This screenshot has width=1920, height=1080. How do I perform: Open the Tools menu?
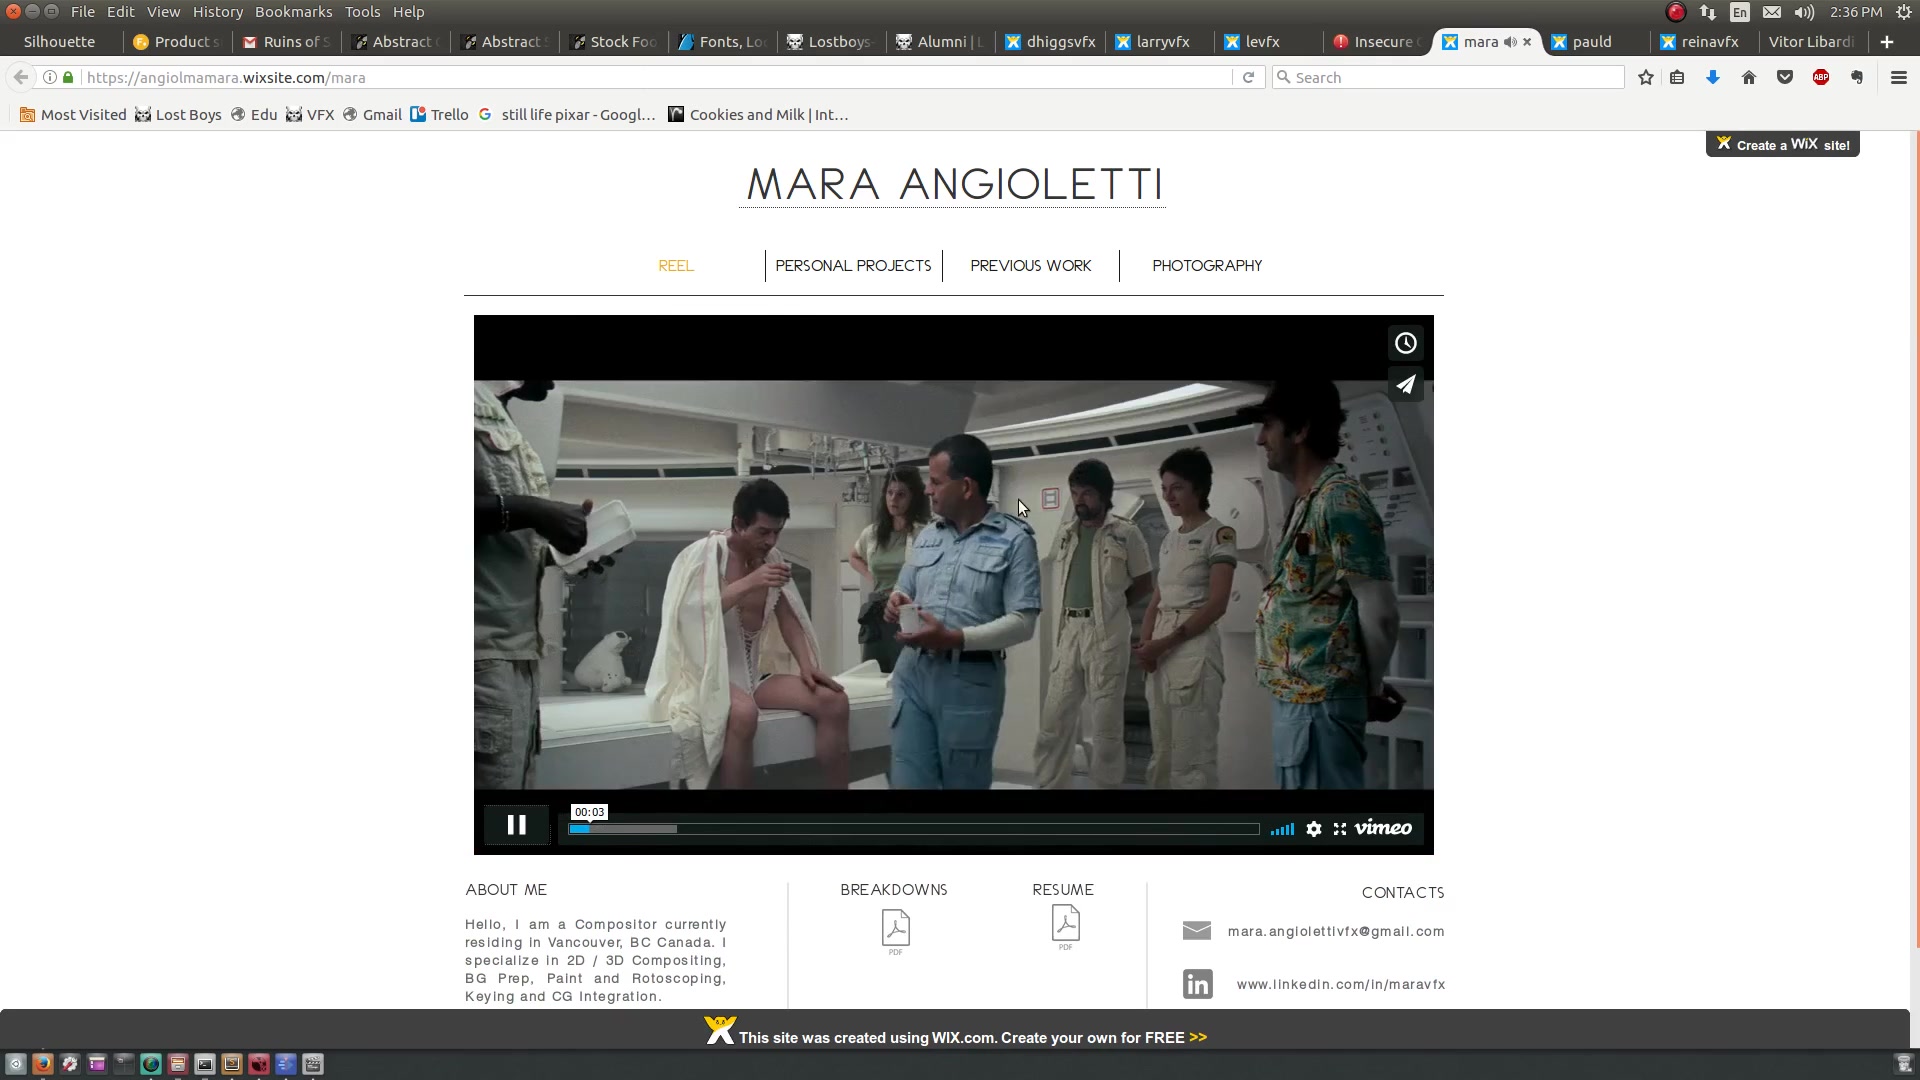[x=362, y=12]
